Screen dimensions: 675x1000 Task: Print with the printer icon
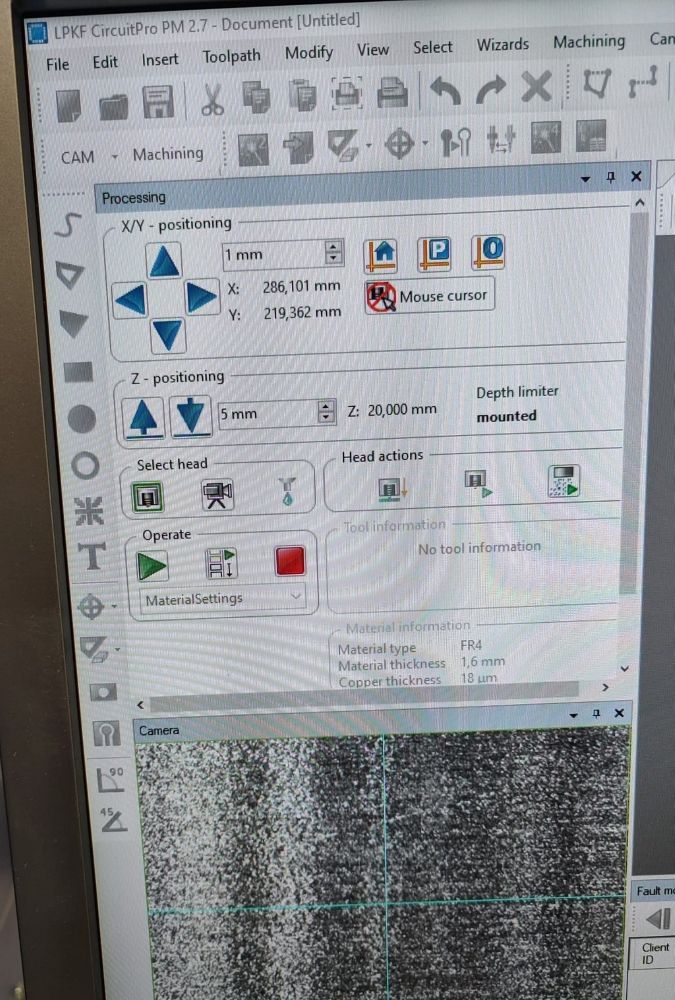click(x=392, y=92)
